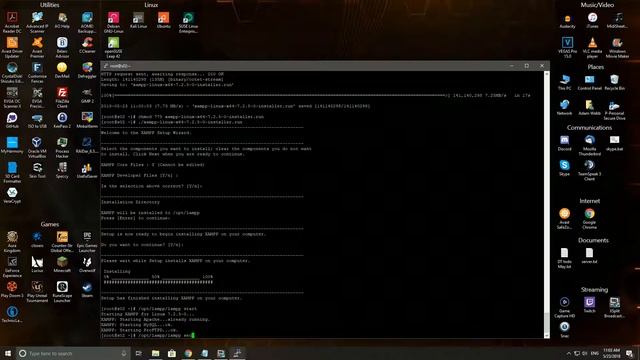Image resolution: width=640 pixels, height=360 pixels.
Task: Open Windows Start menu
Action: [8, 353]
